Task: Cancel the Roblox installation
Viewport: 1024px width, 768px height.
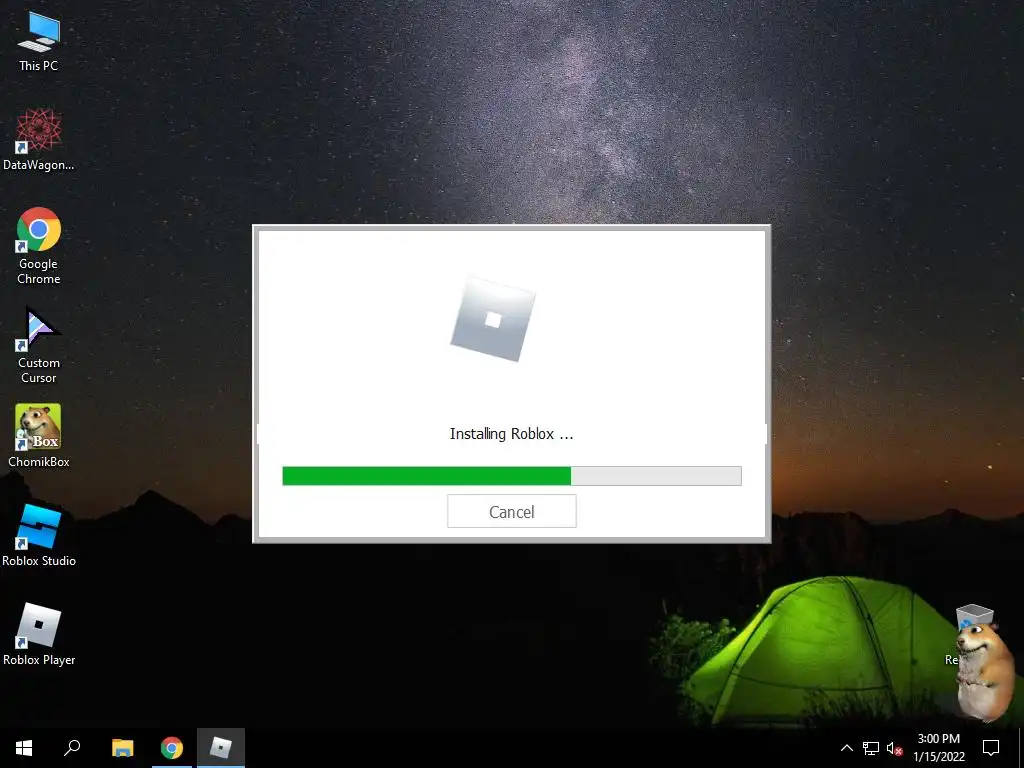Action: (511, 511)
